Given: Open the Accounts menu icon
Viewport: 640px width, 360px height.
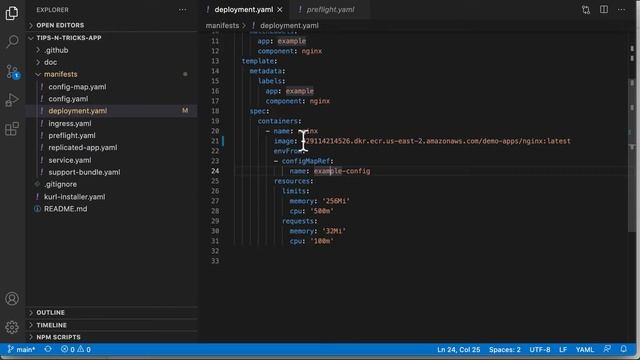Looking at the screenshot, I should pyautogui.click(x=12, y=299).
